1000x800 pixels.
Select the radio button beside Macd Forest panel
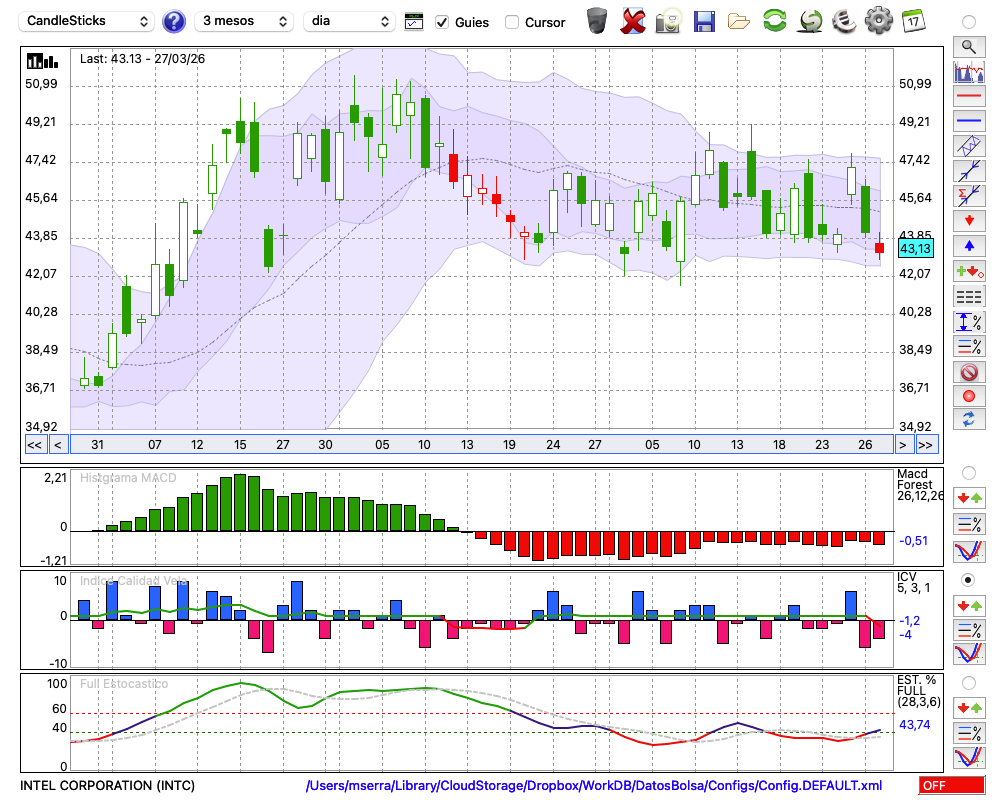coord(968,472)
